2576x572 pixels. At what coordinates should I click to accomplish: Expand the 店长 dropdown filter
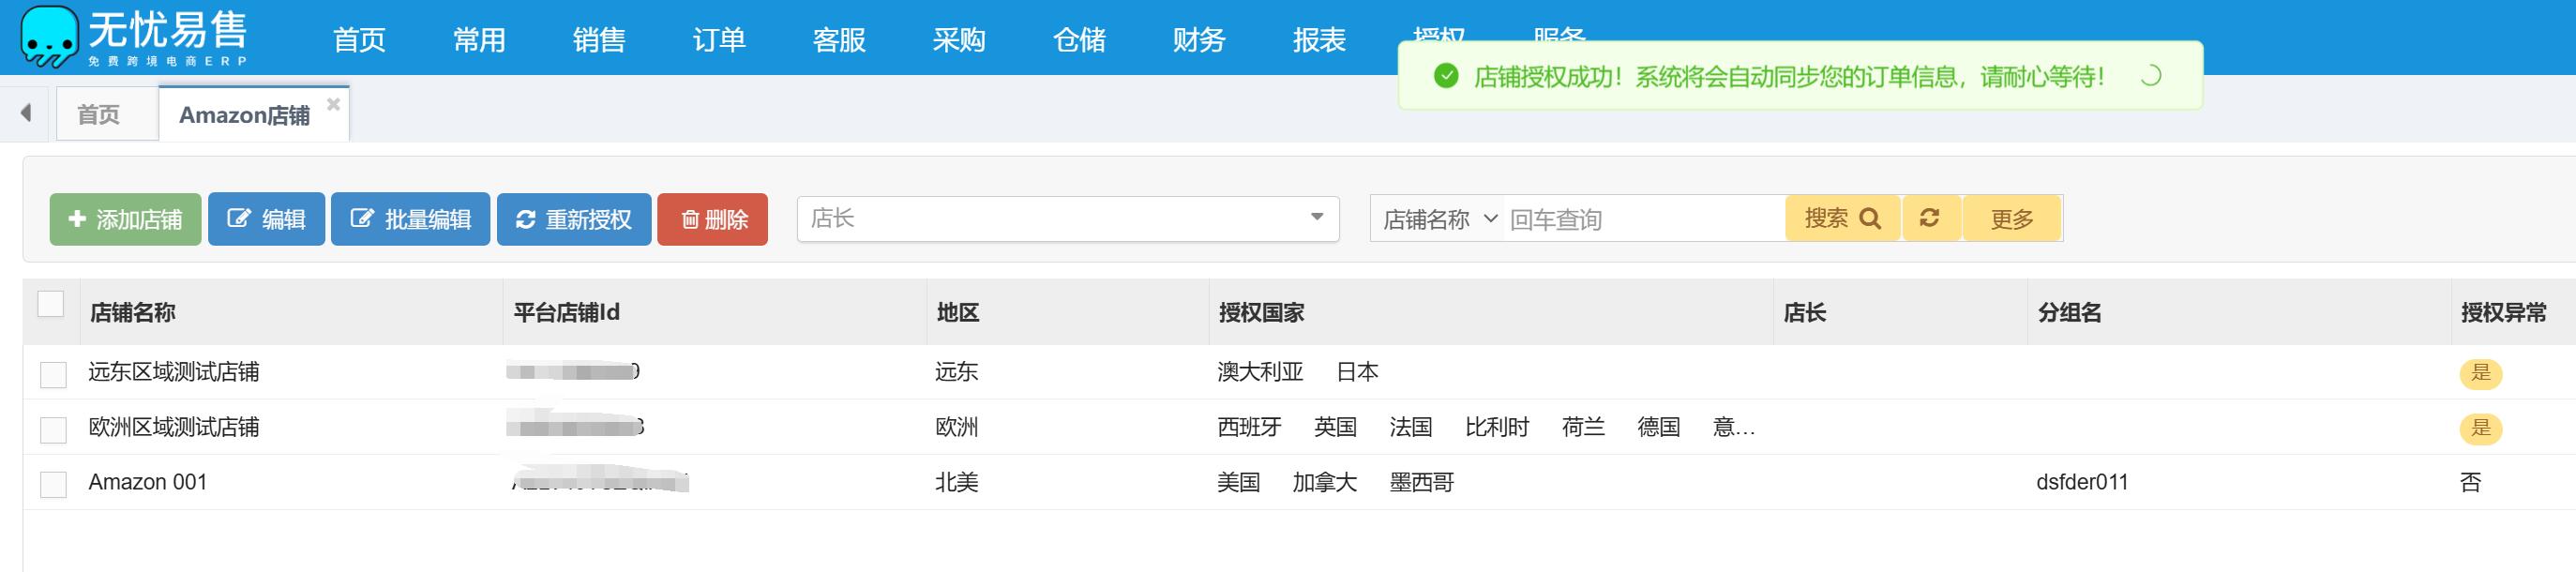coord(1067,218)
